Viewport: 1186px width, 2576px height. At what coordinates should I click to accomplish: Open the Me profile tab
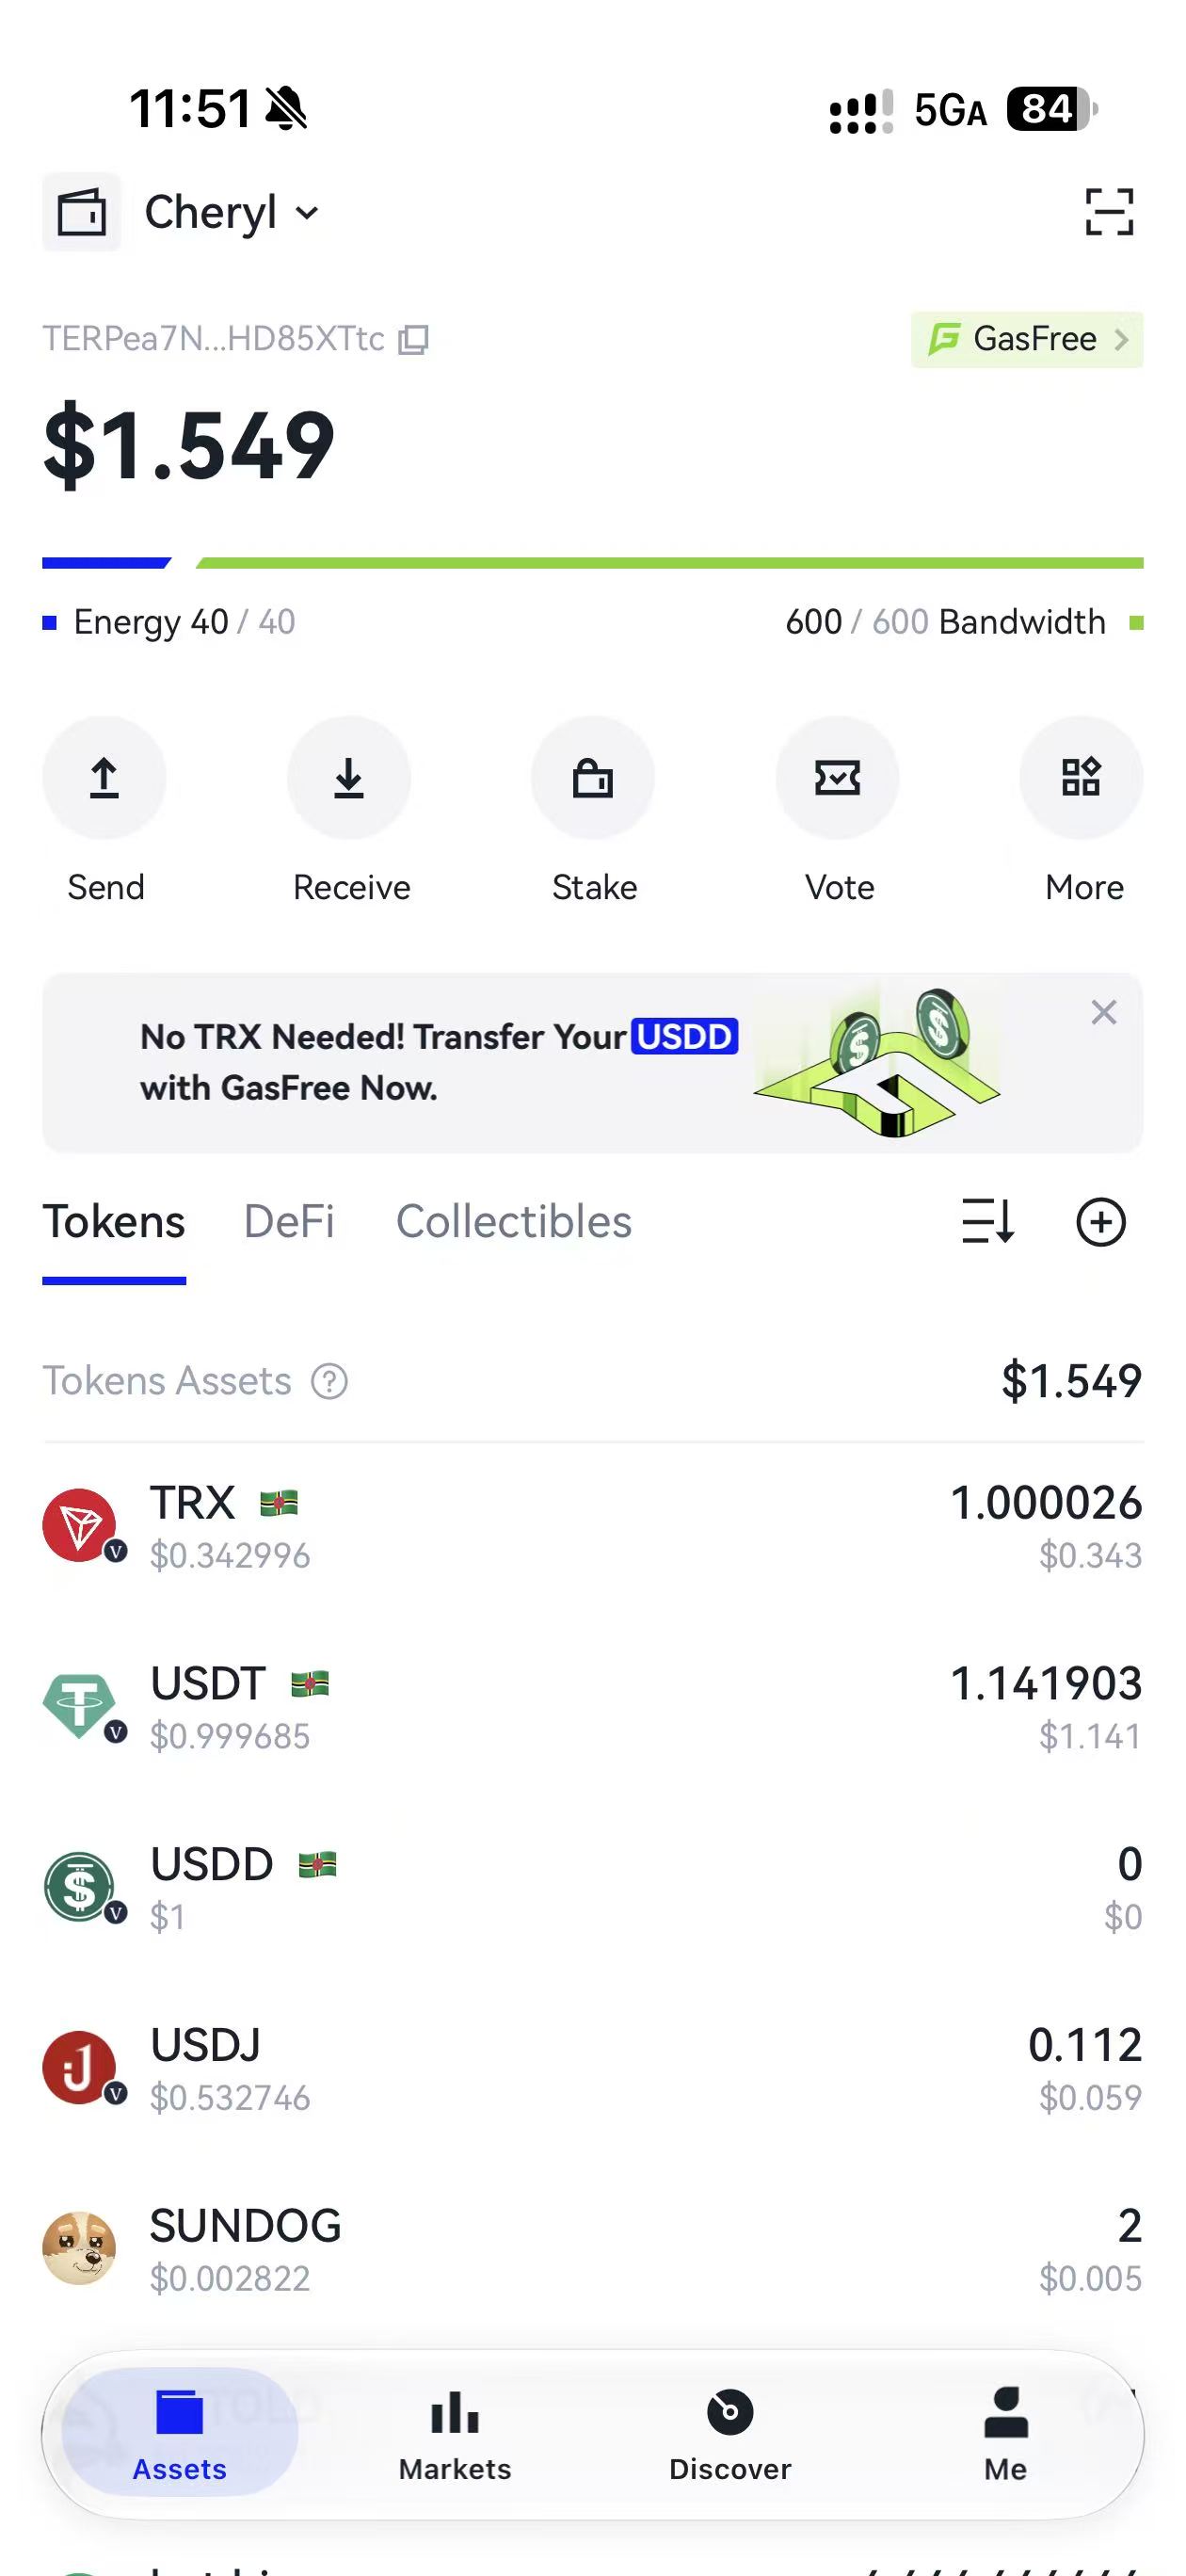(1006, 2434)
